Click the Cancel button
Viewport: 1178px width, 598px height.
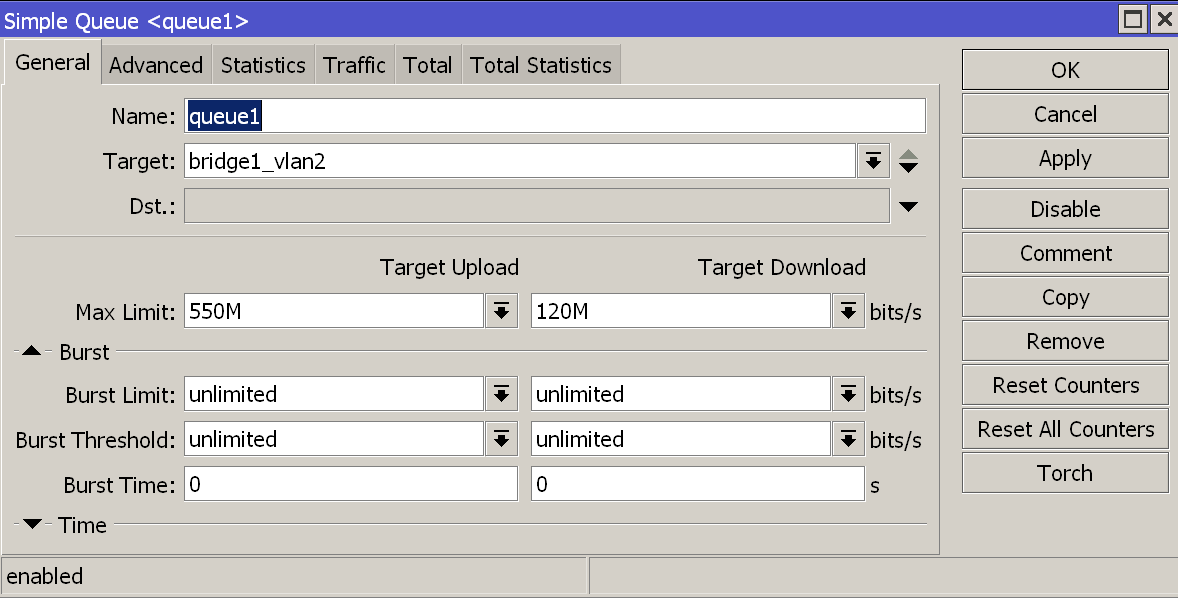click(x=1065, y=114)
